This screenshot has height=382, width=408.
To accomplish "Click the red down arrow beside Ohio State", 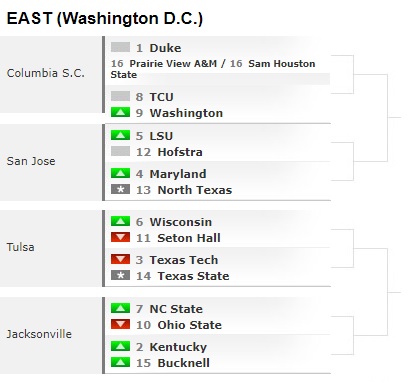I will click(x=120, y=324).
